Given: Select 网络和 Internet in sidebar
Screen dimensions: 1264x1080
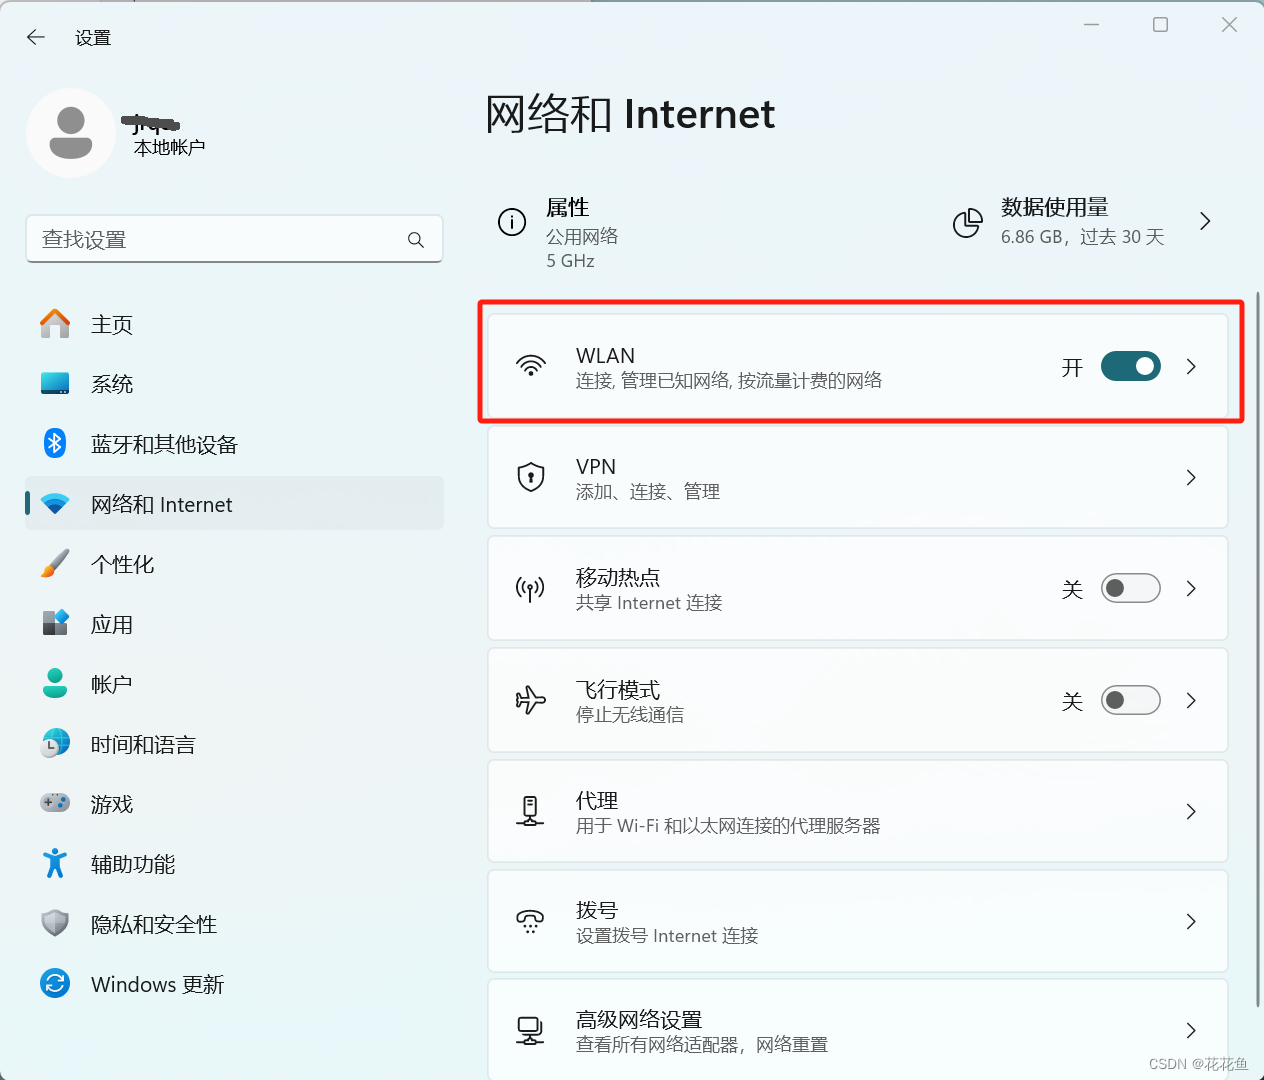Looking at the screenshot, I should 234,504.
